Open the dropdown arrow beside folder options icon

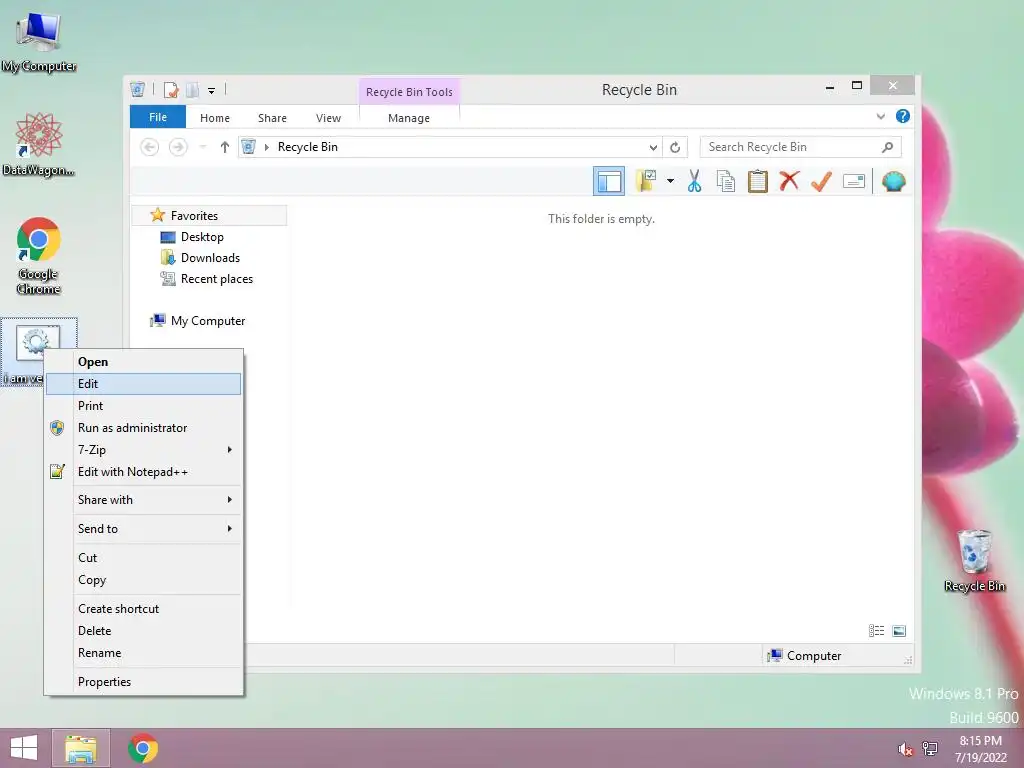(x=670, y=181)
